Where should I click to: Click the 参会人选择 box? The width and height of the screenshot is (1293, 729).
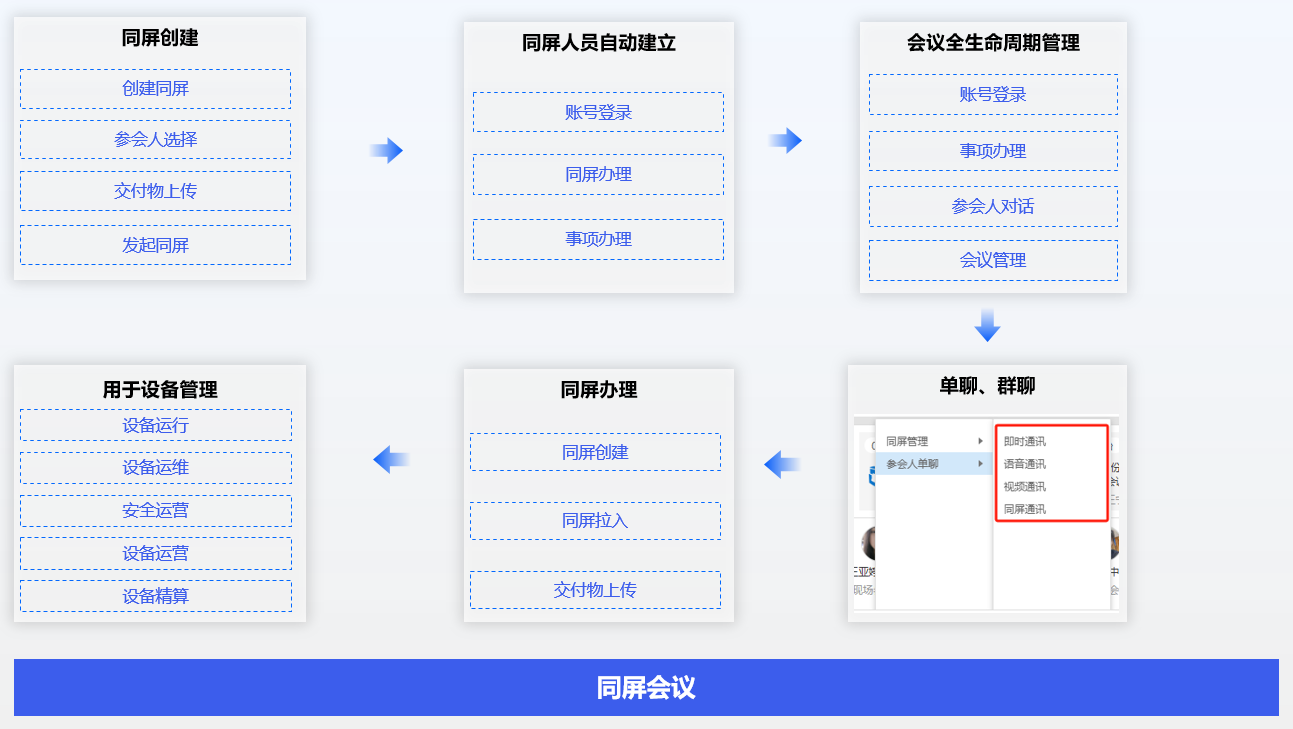155,140
